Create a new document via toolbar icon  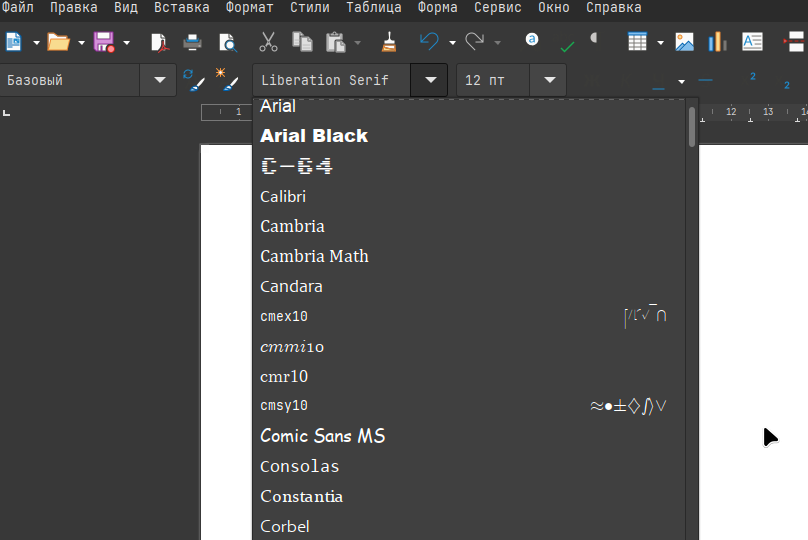(13, 42)
